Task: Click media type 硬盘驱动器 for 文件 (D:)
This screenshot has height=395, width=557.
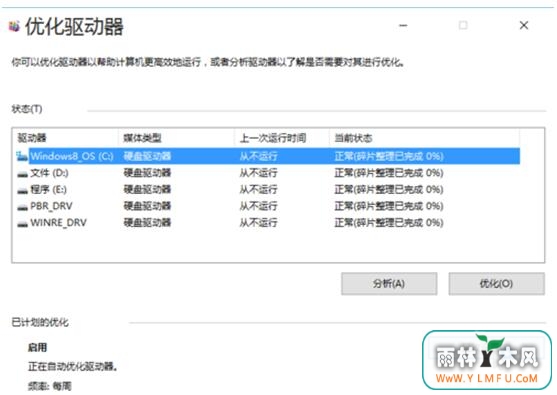Action: (147, 173)
